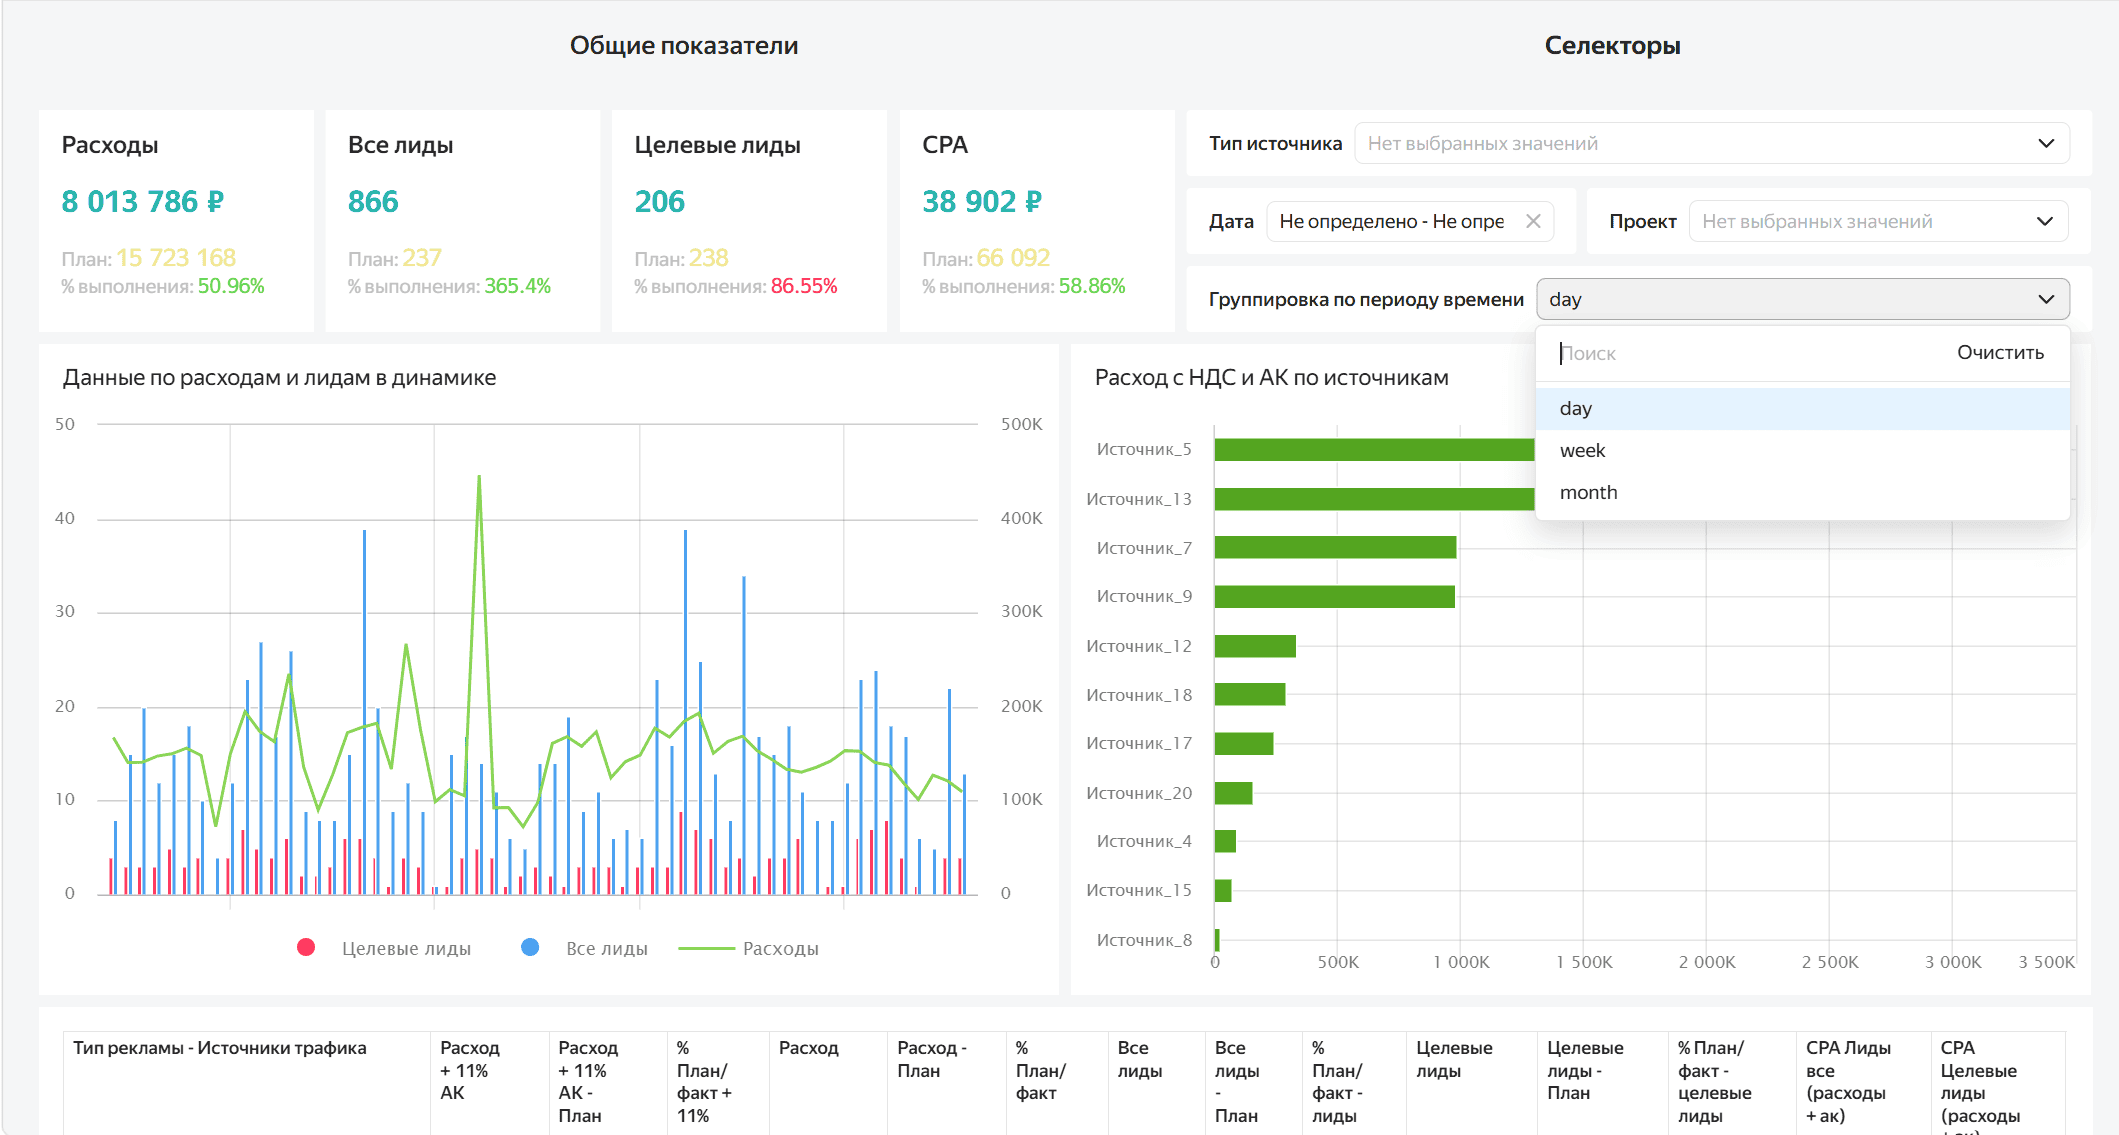Expand the Тип источника dropdown chevron
This screenshot has height=1135, width=2119.
pos(2045,143)
